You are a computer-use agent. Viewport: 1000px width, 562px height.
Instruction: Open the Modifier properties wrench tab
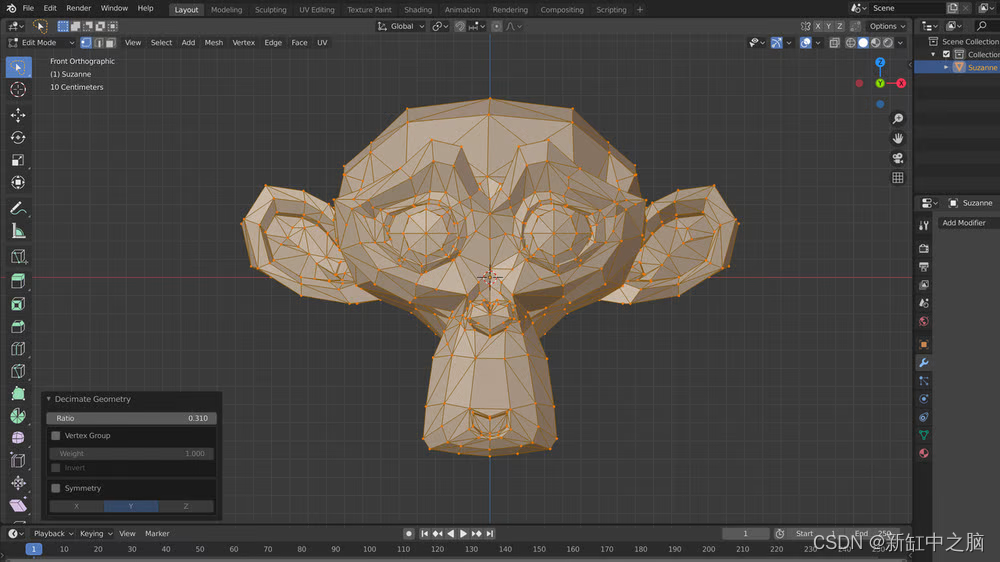(x=923, y=362)
